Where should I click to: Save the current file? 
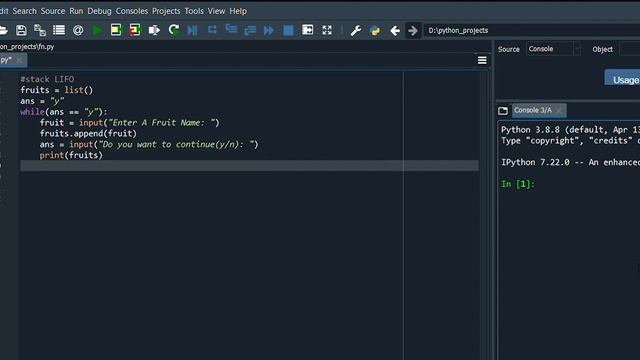click(x=21, y=30)
